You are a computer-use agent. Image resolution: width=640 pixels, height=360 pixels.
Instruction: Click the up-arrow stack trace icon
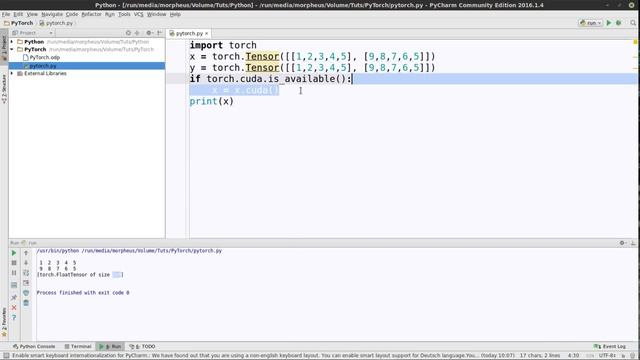(x=26, y=253)
